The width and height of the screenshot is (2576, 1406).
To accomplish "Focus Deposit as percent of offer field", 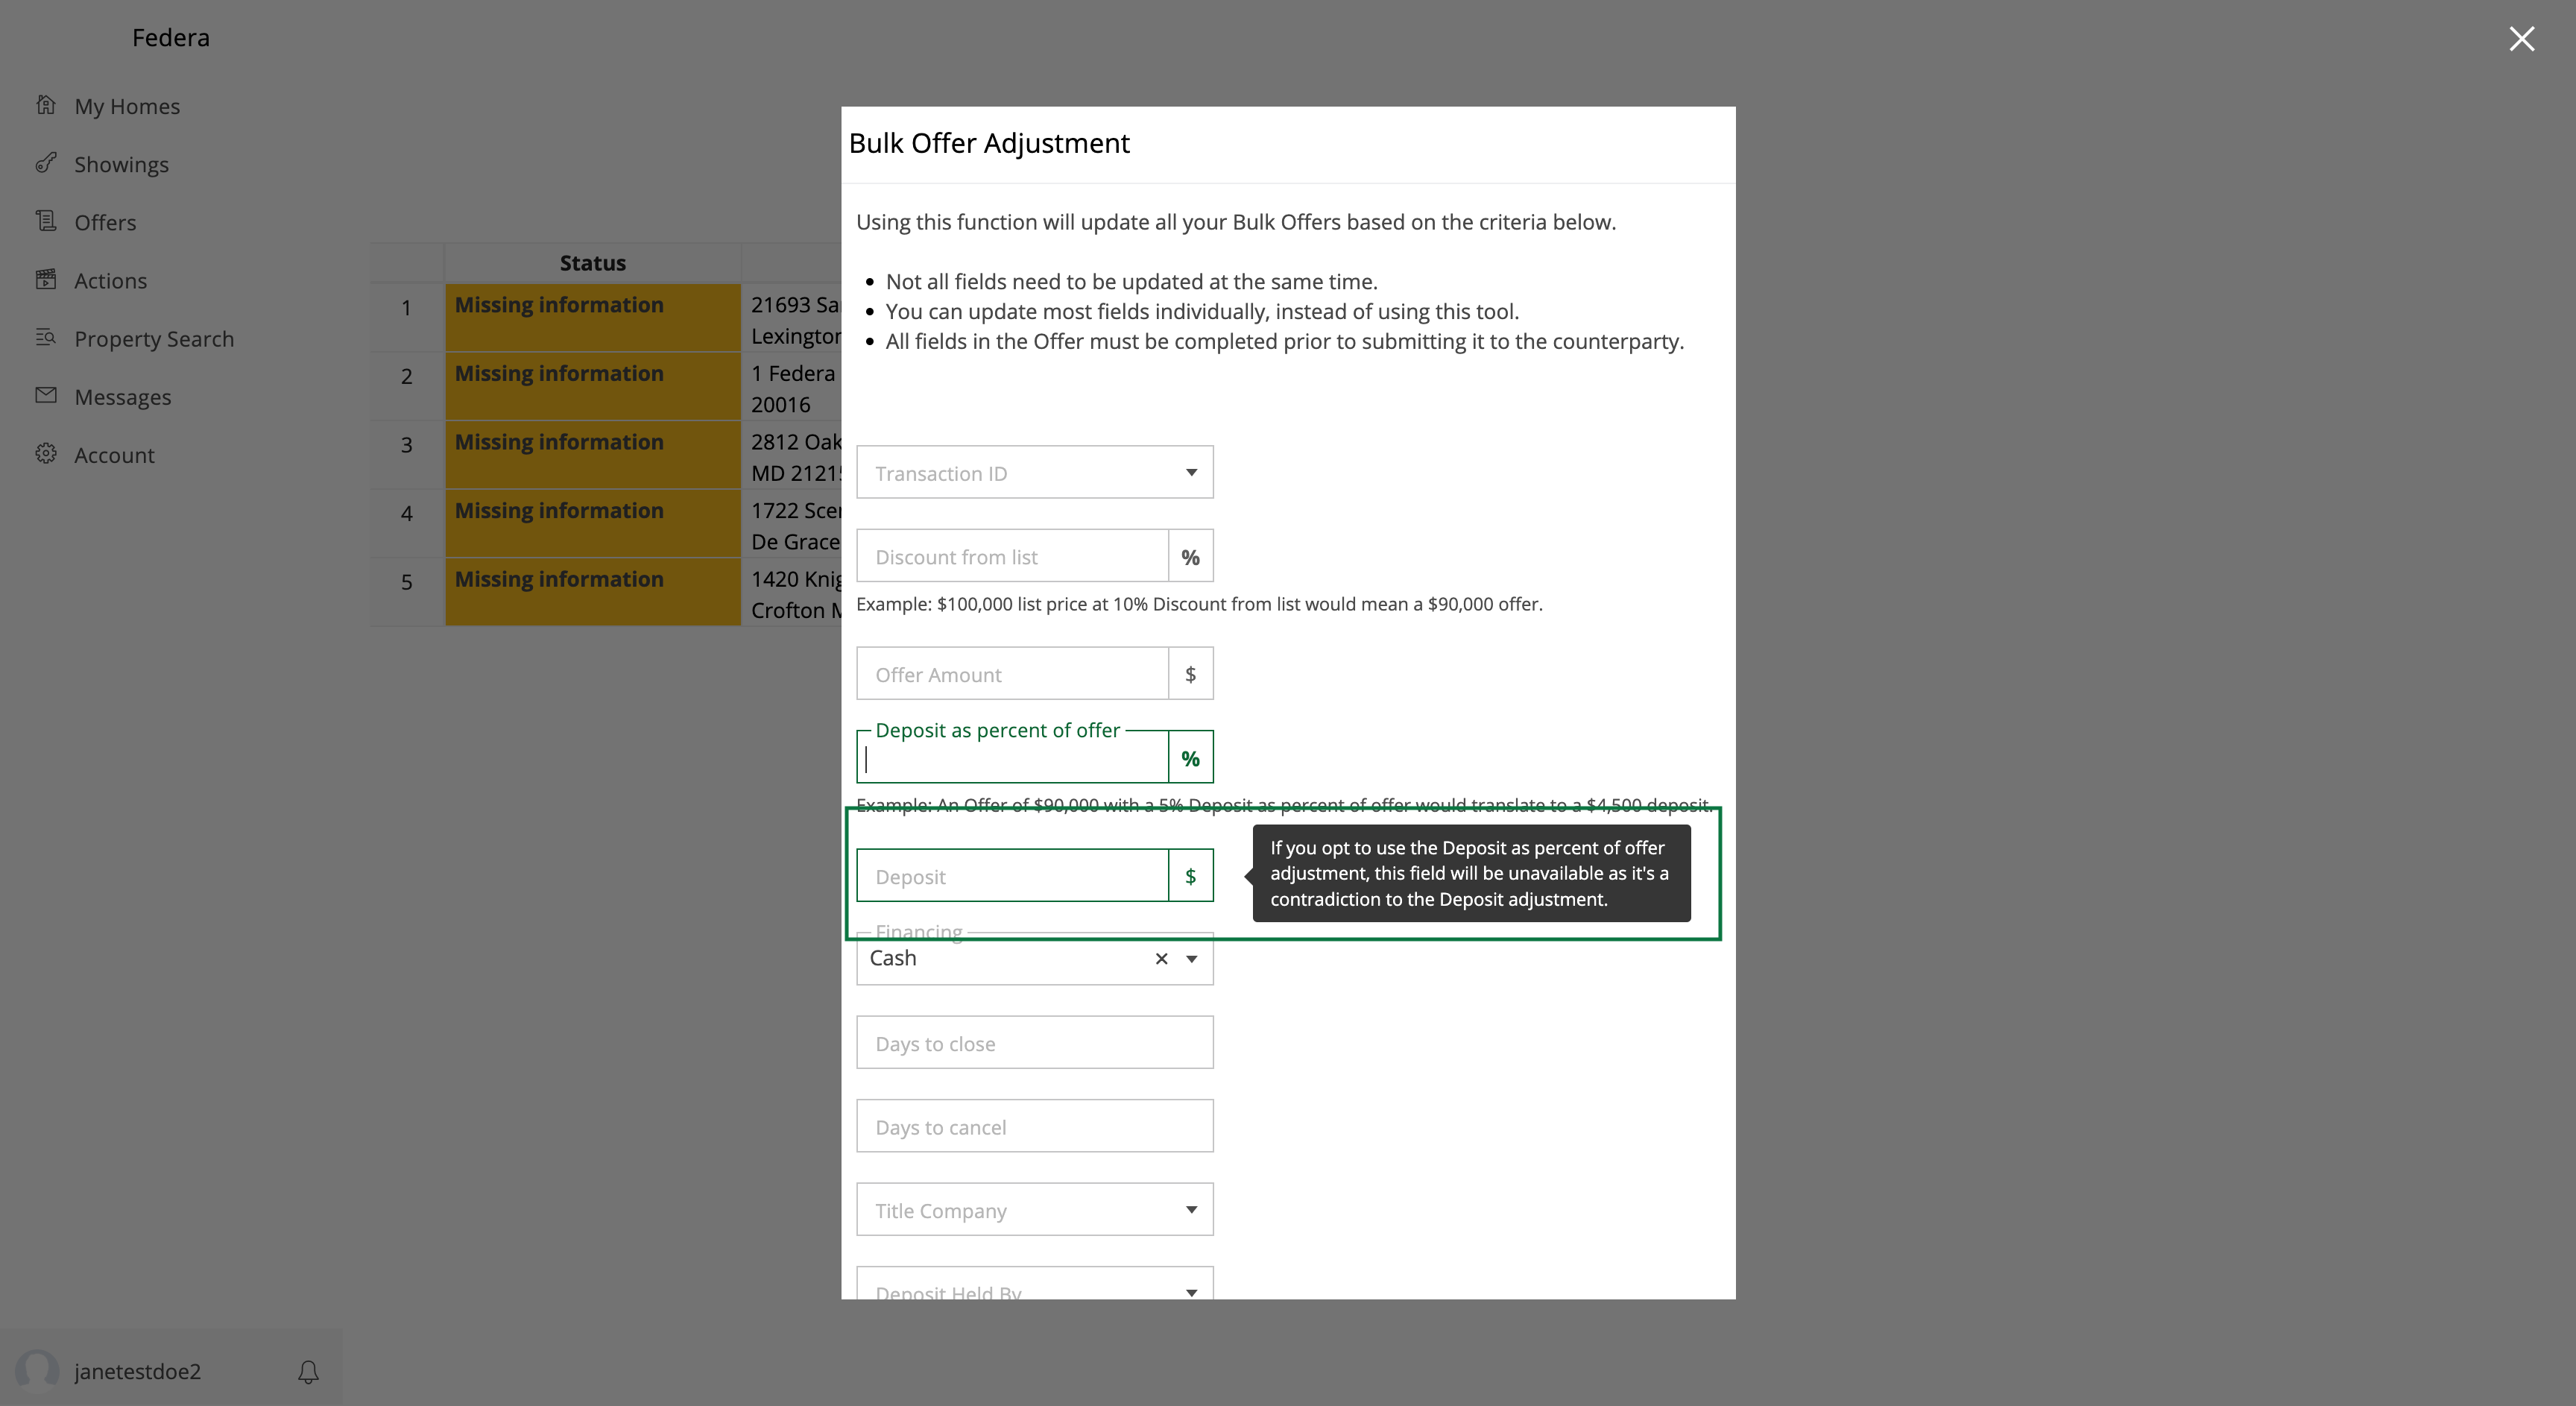I will 1012,758.
